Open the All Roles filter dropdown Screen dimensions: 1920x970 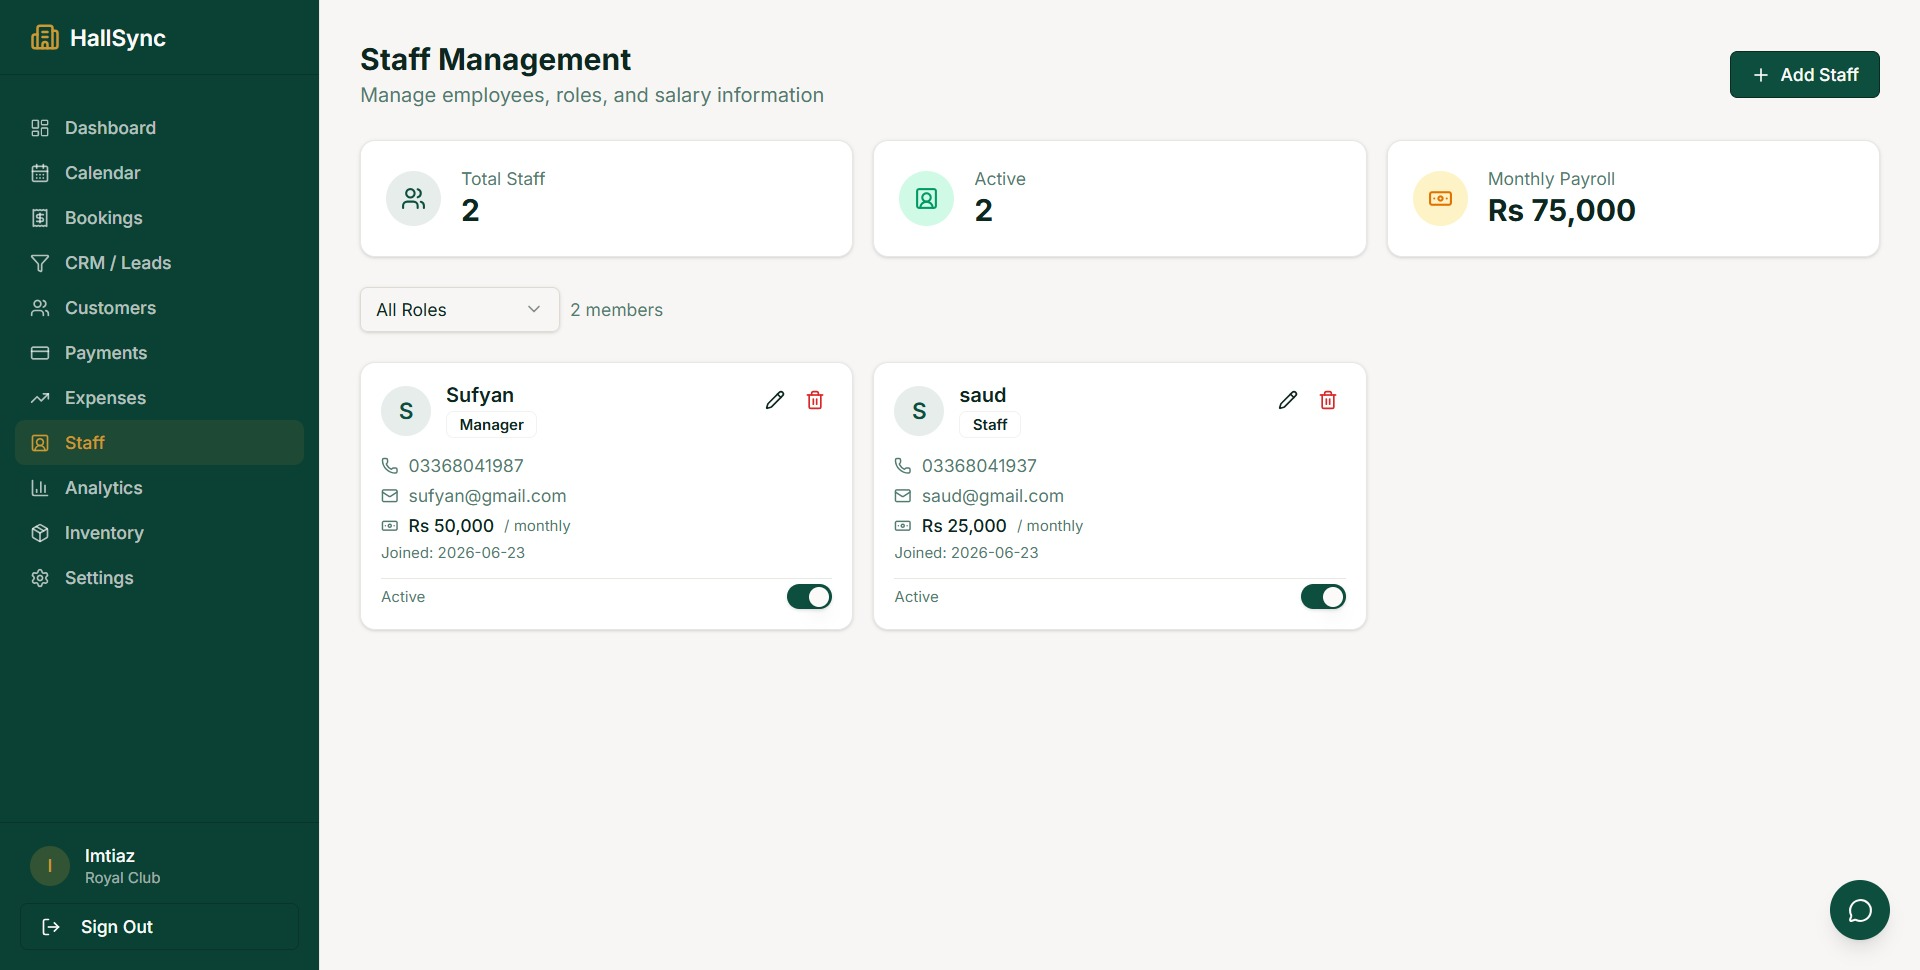(460, 310)
